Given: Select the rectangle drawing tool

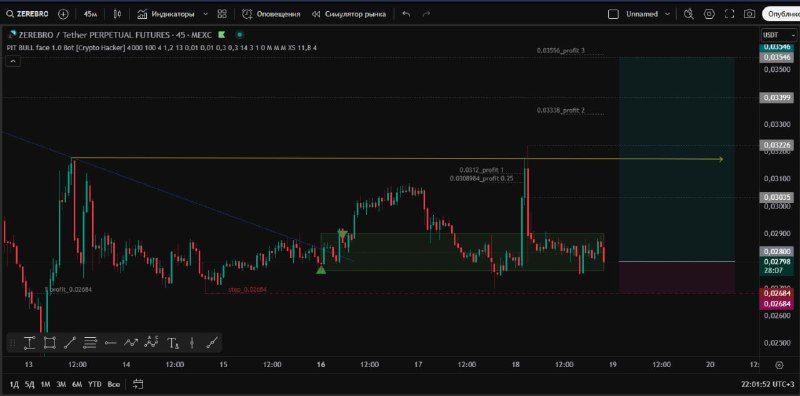Looking at the screenshot, I should point(49,342).
